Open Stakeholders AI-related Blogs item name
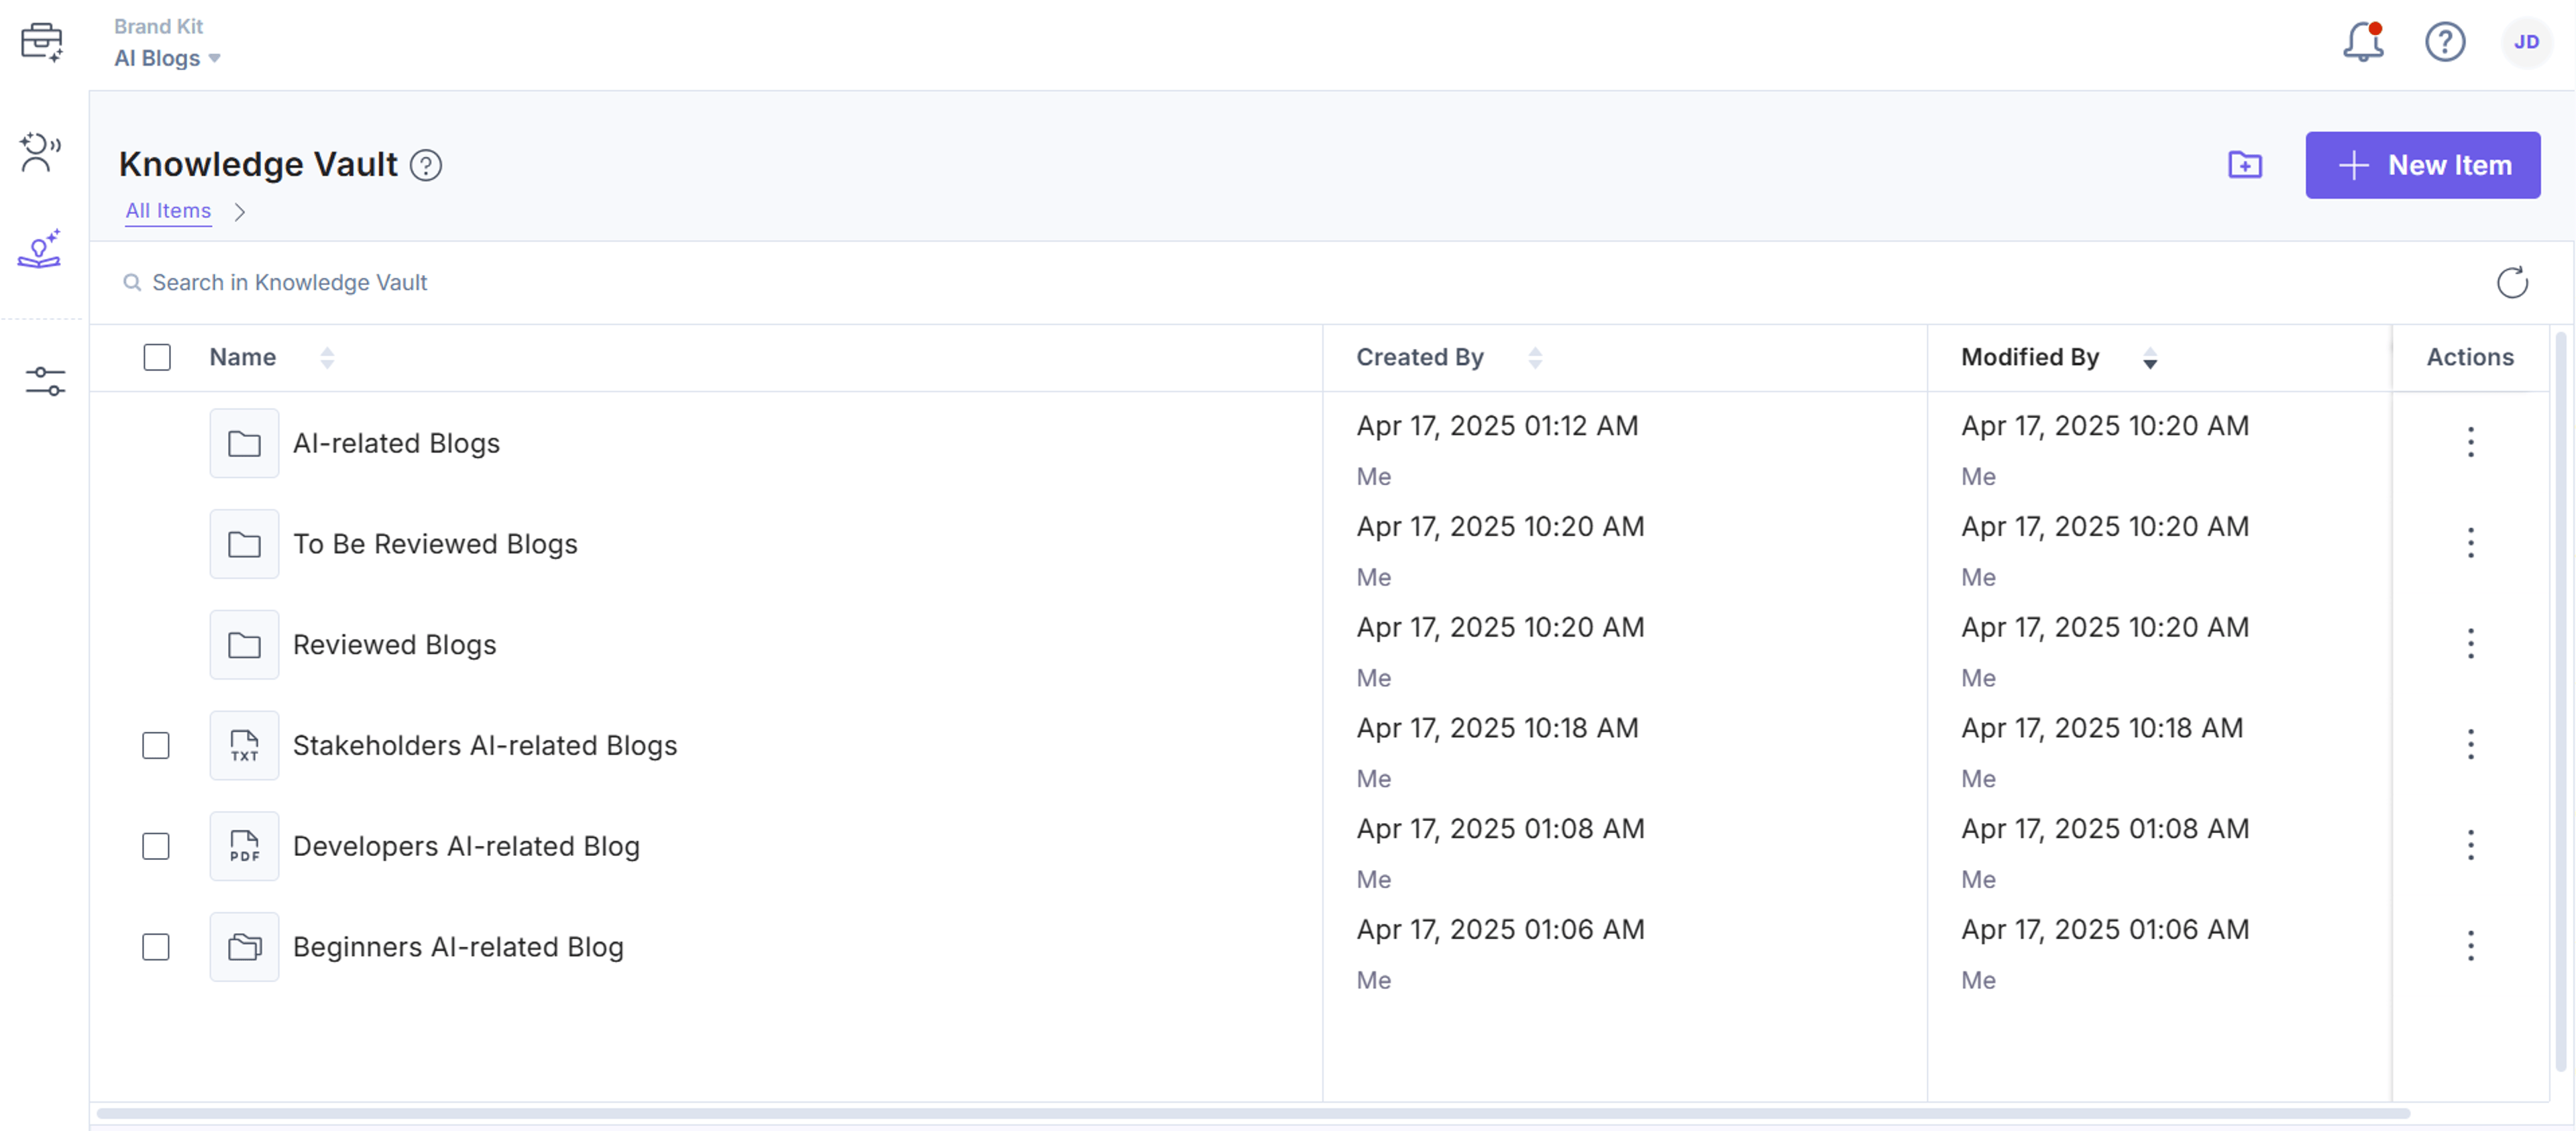This screenshot has width=2576, height=1131. [x=485, y=746]
